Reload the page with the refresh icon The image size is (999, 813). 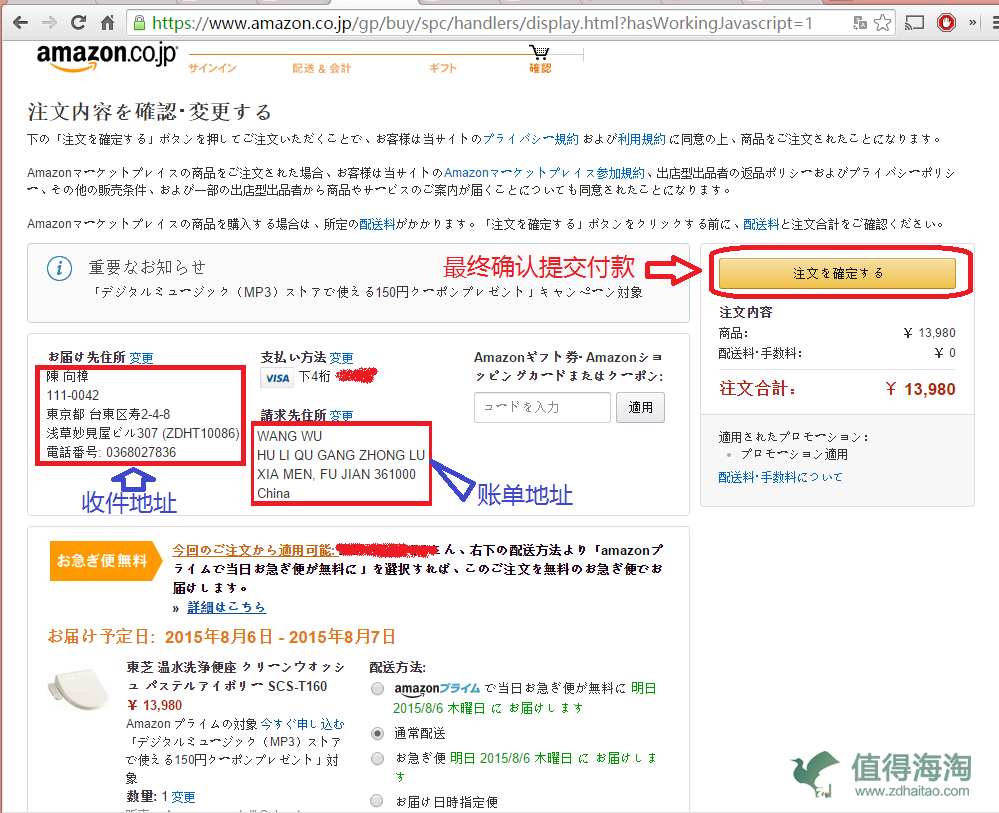tap(78, 24)
